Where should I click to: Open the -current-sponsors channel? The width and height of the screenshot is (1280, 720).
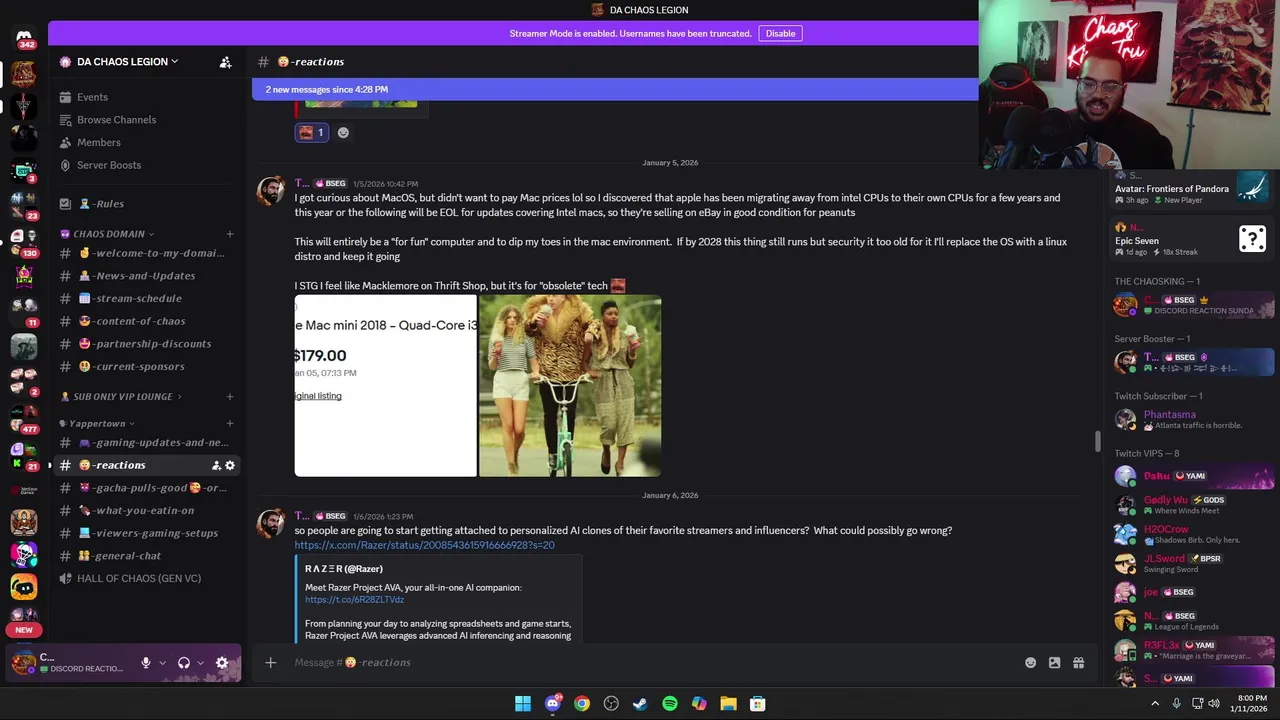[x=147, y=366]
